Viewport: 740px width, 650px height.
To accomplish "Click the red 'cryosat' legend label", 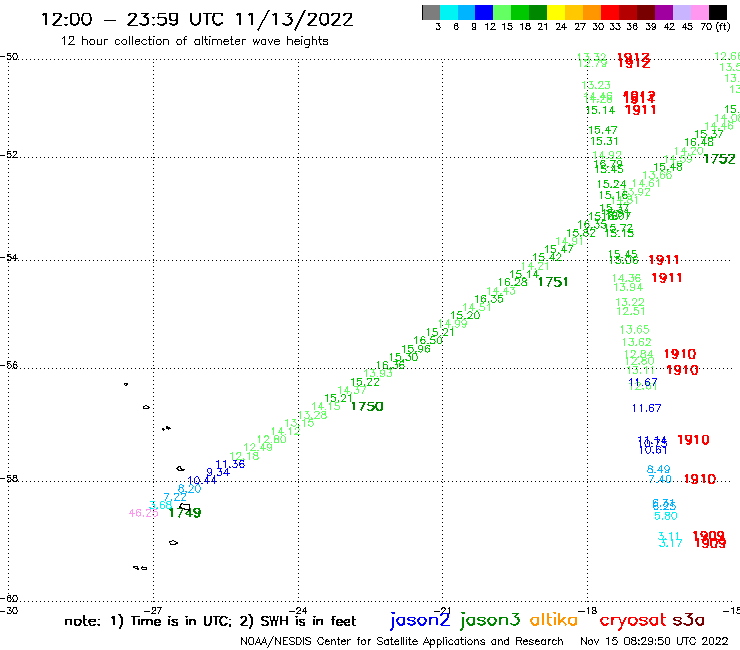I will coord(633,620).
